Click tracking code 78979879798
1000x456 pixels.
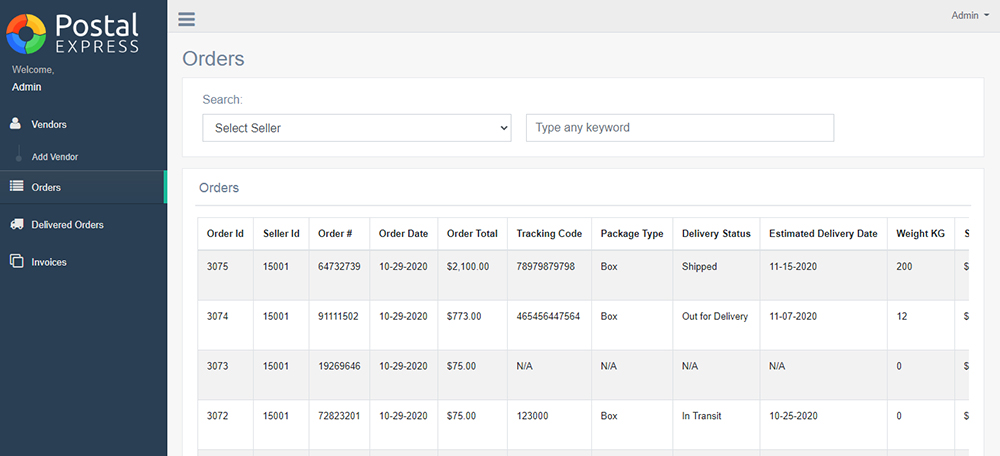[x=546, y=267]
